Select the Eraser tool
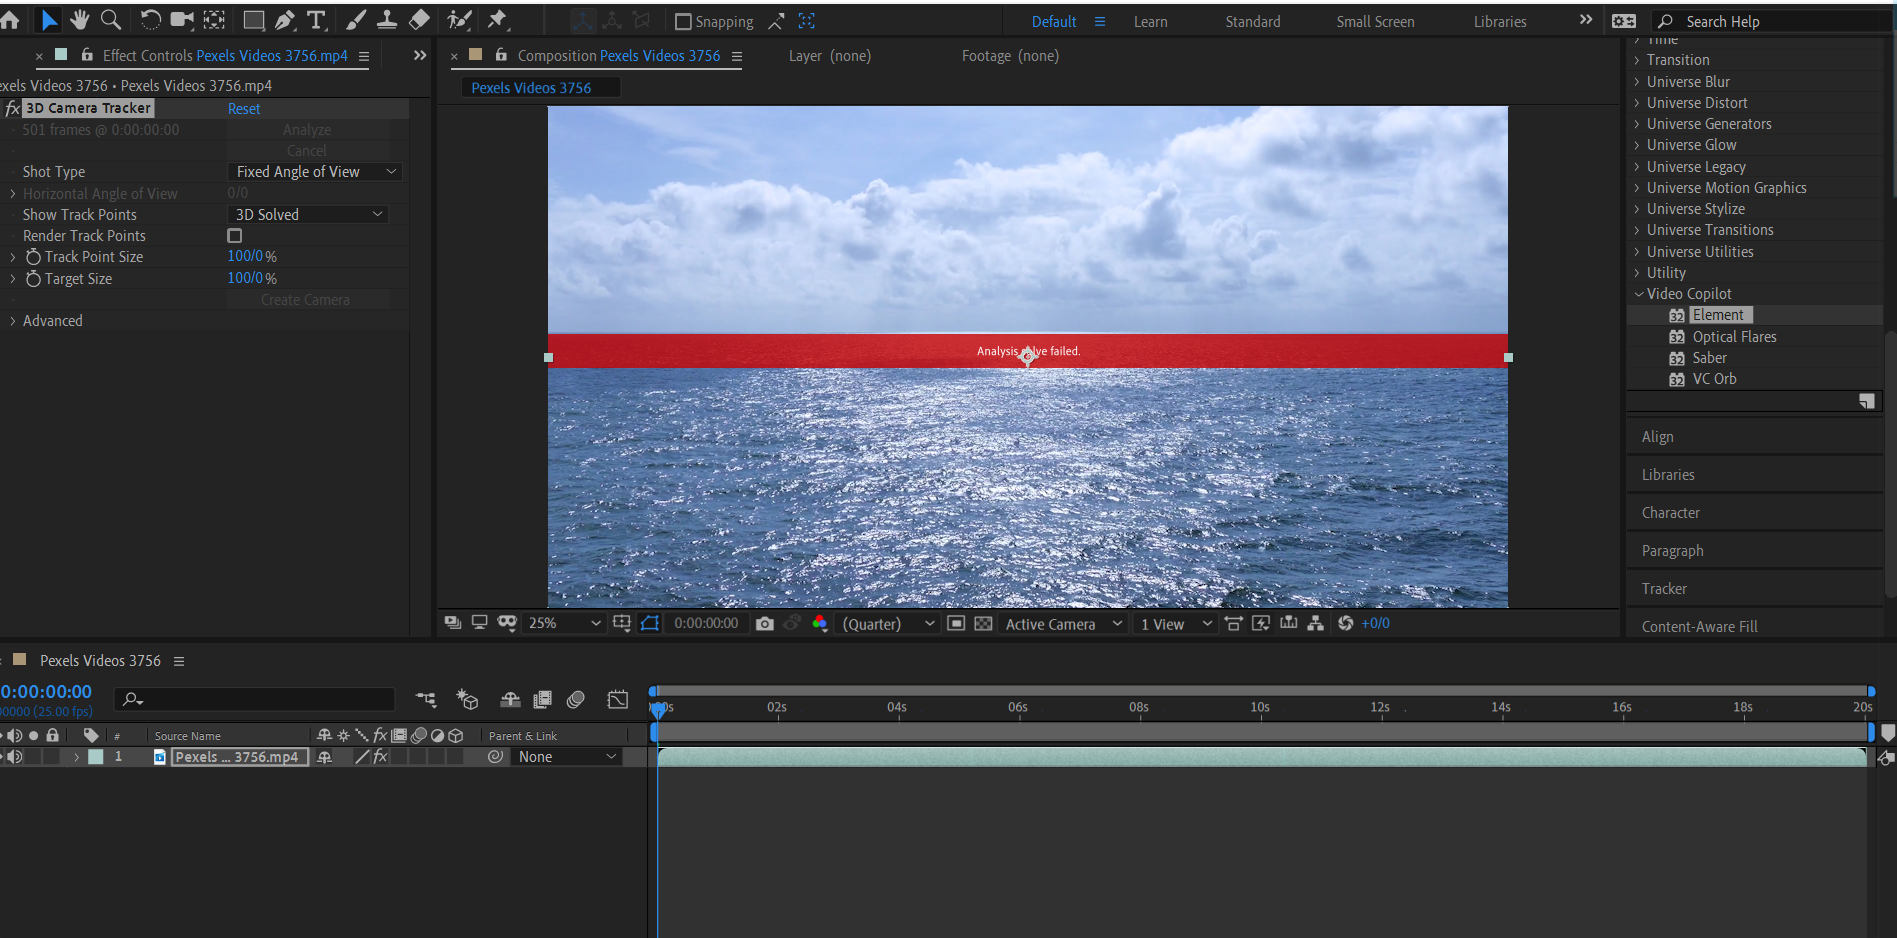1897x938 pixels. click(x=420, y=19)
